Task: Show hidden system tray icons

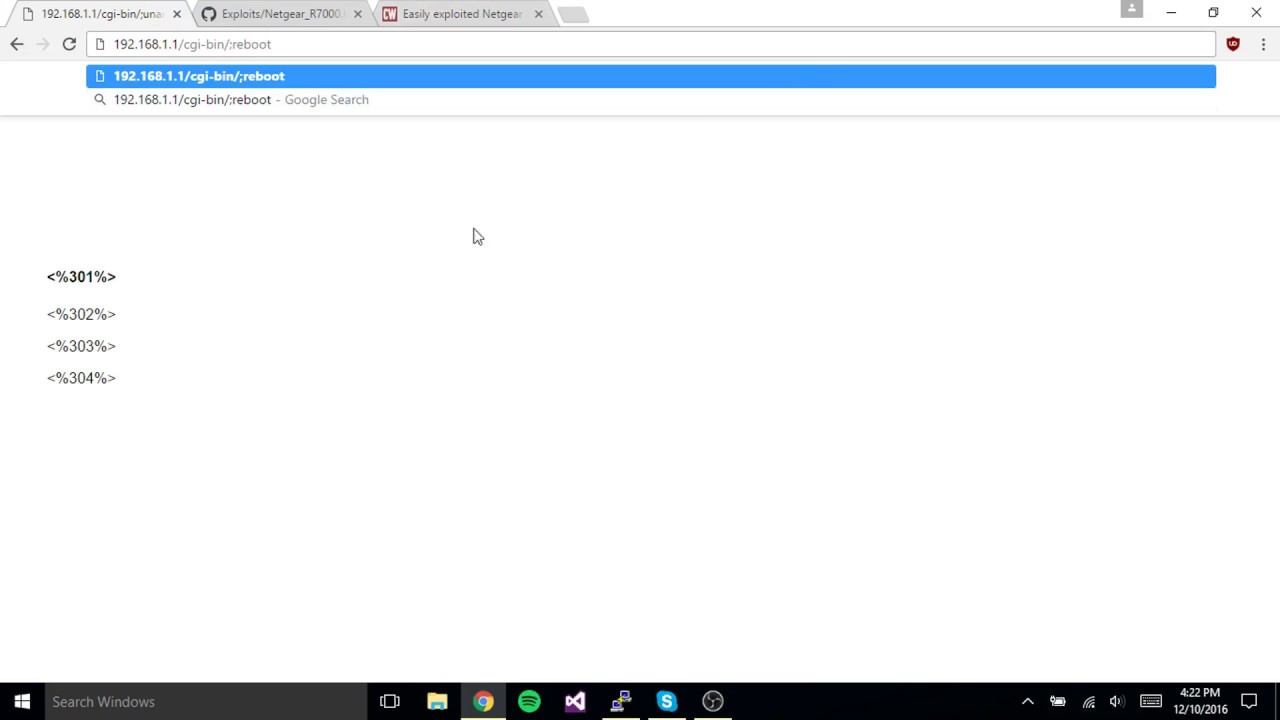Action: point(1027,701)
